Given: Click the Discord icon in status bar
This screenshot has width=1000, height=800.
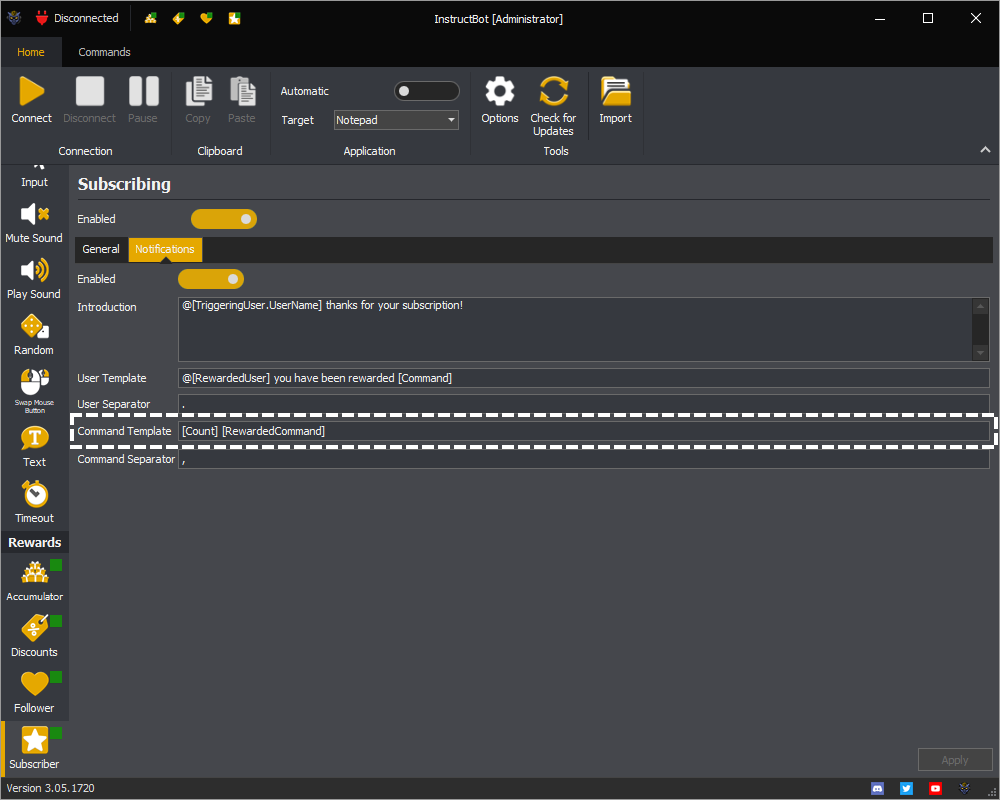Looking at the screenshot, I should pos(878,789).
